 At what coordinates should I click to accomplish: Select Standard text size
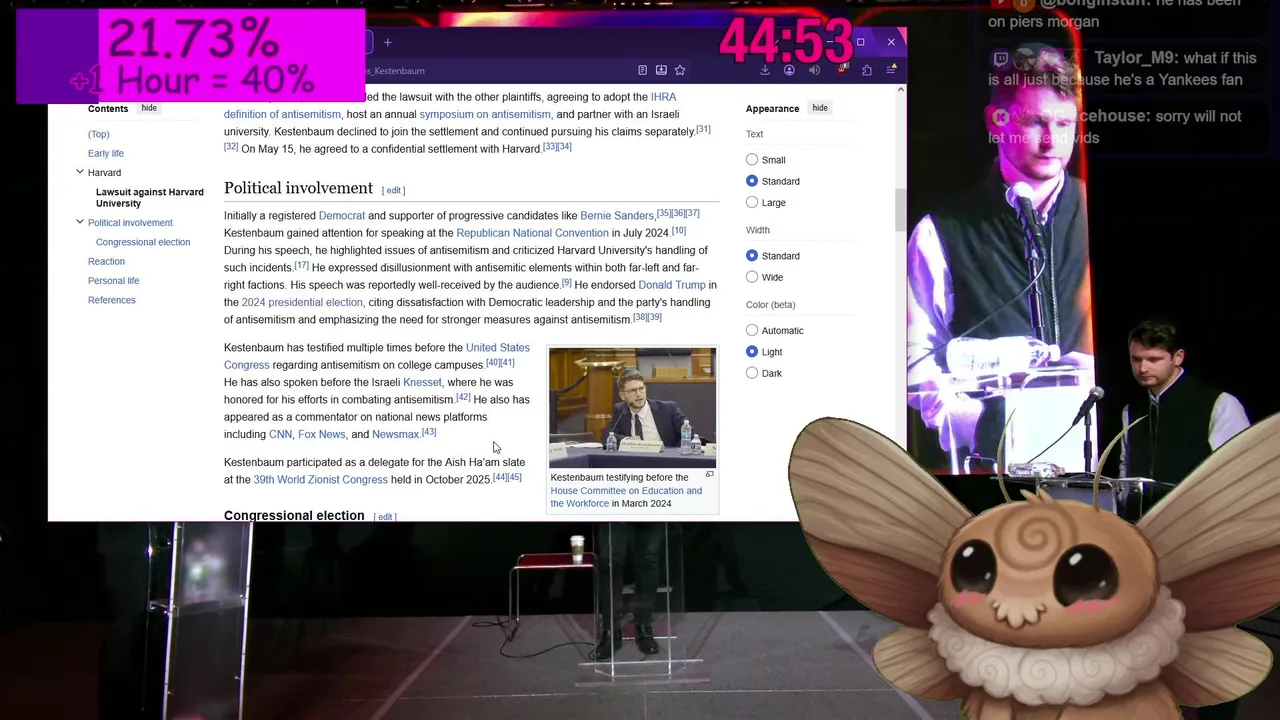752,181
